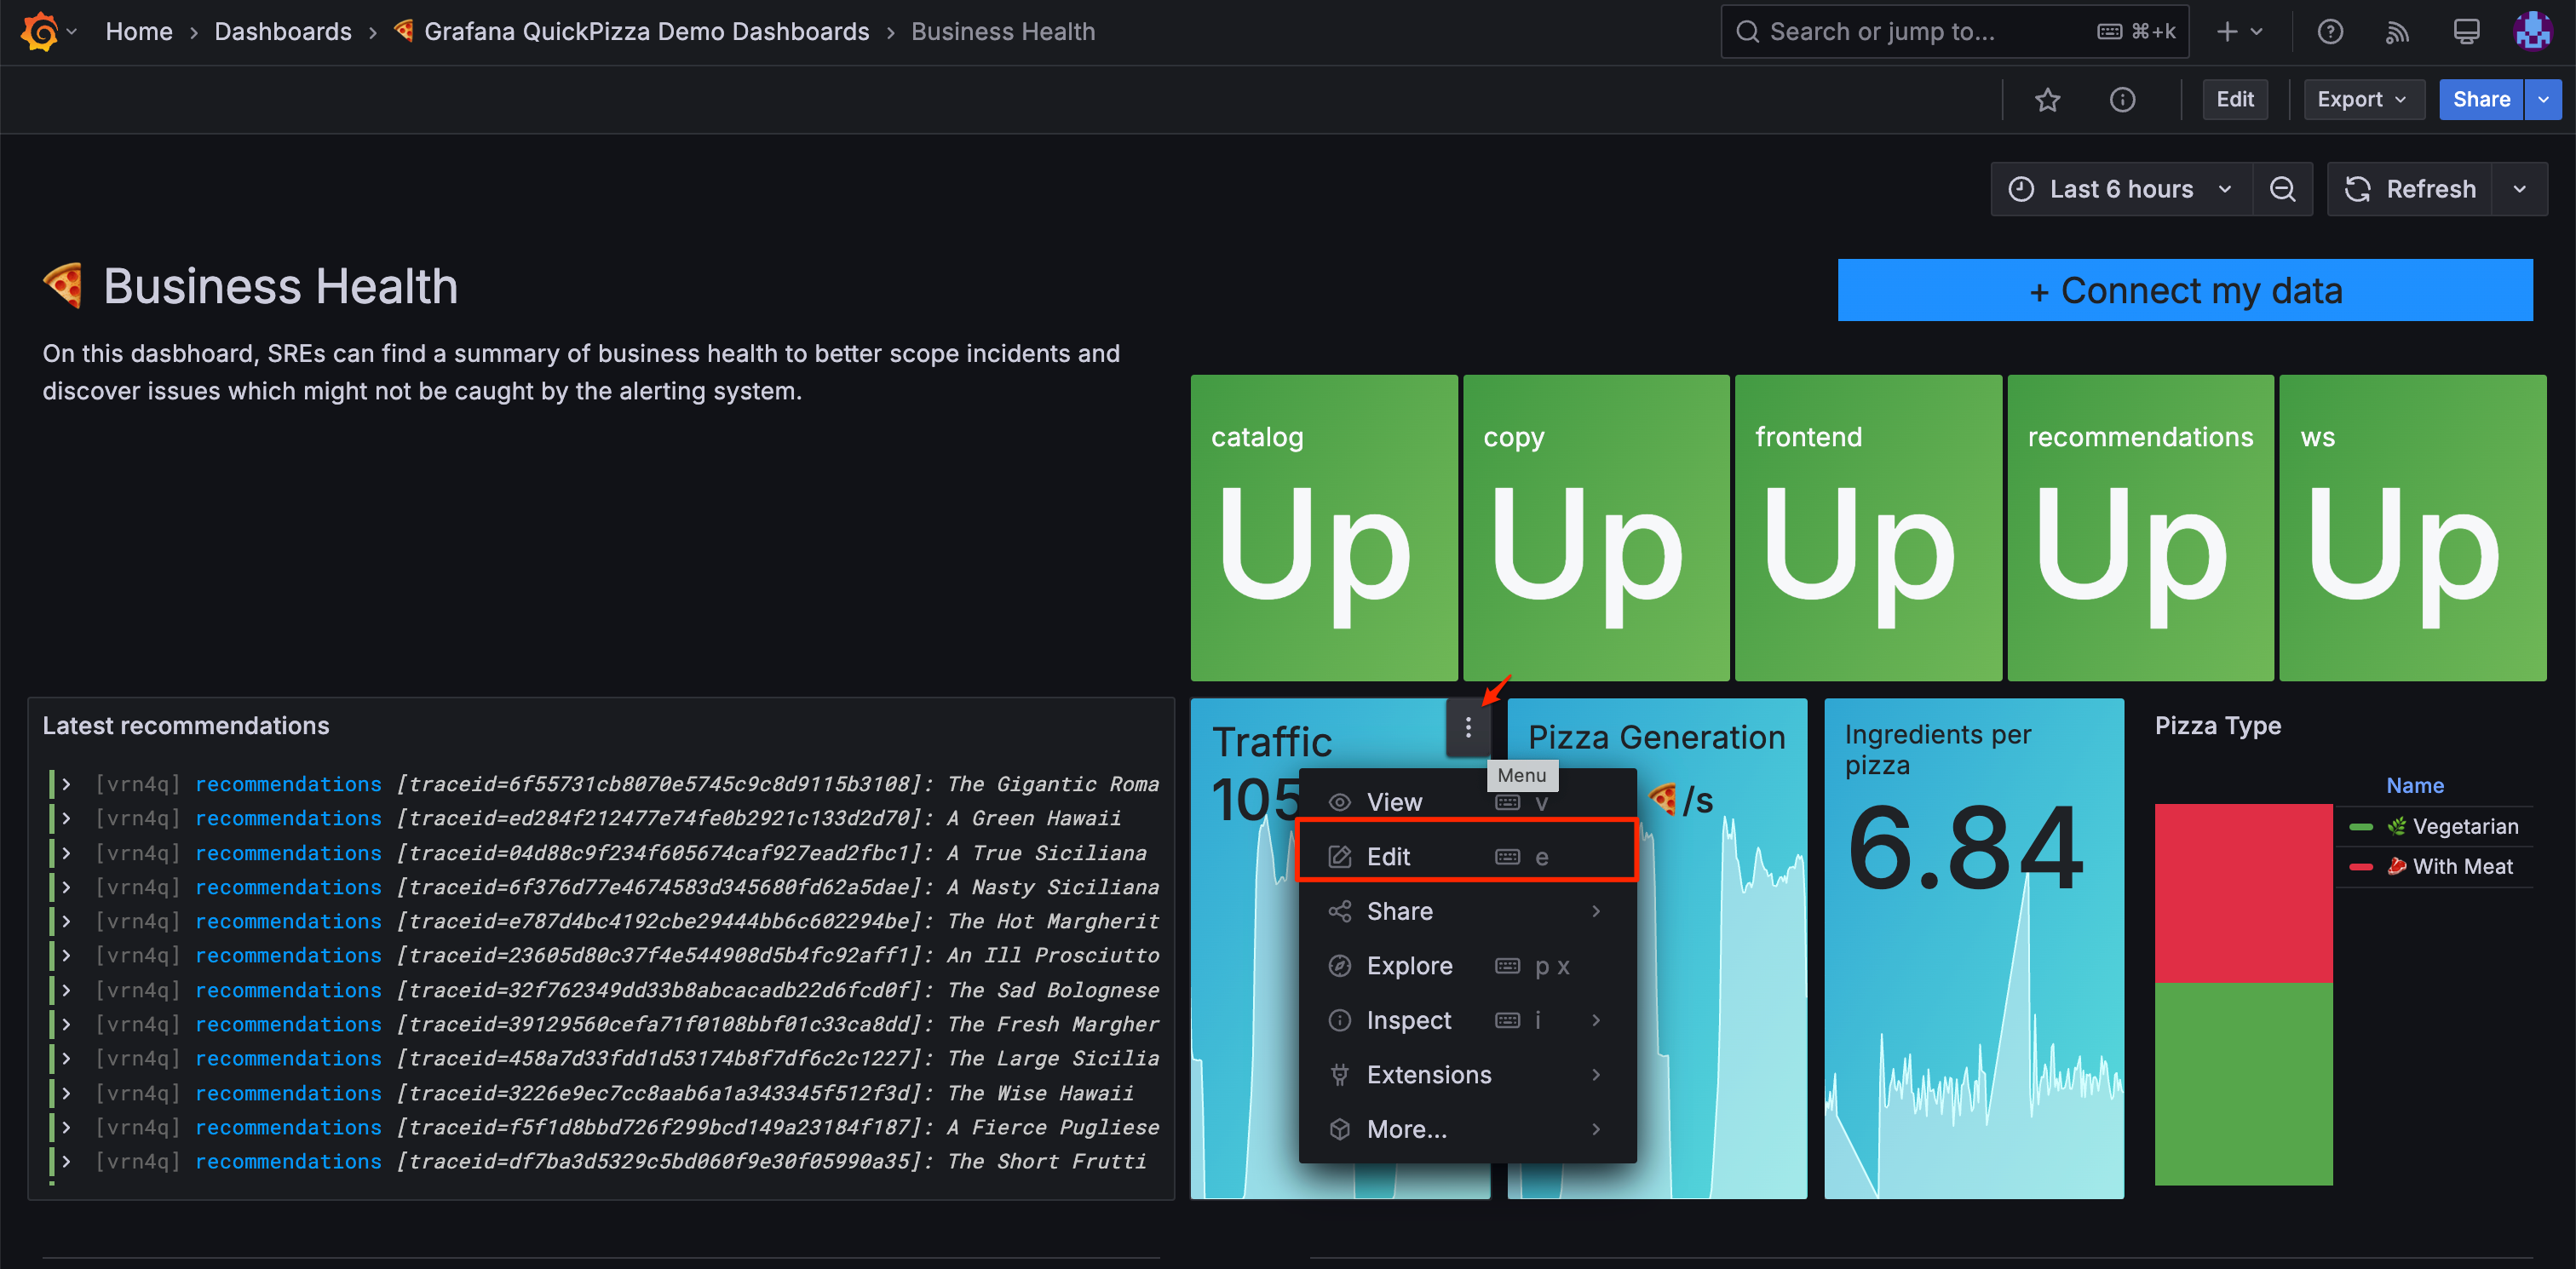Sort legend by Name header
2576x1269 pixels.
2414,786
